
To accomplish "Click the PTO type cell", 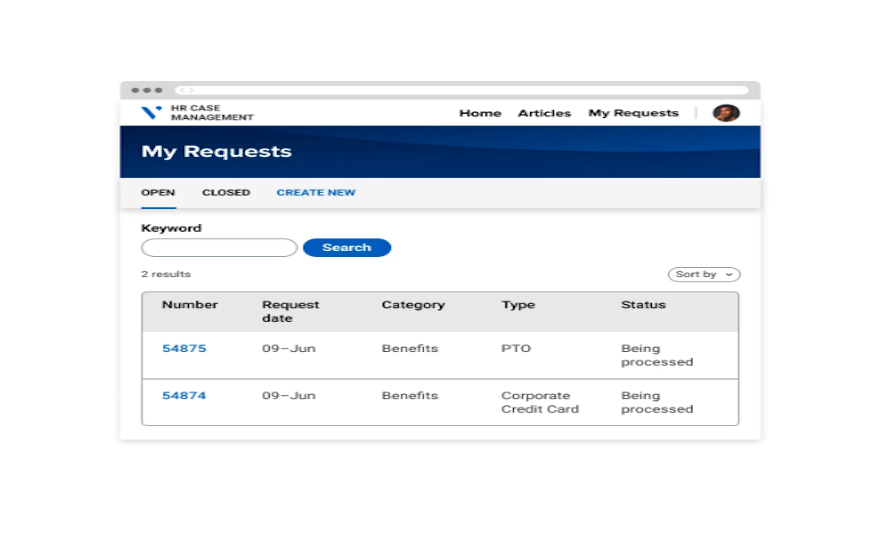I will (516, 348).
